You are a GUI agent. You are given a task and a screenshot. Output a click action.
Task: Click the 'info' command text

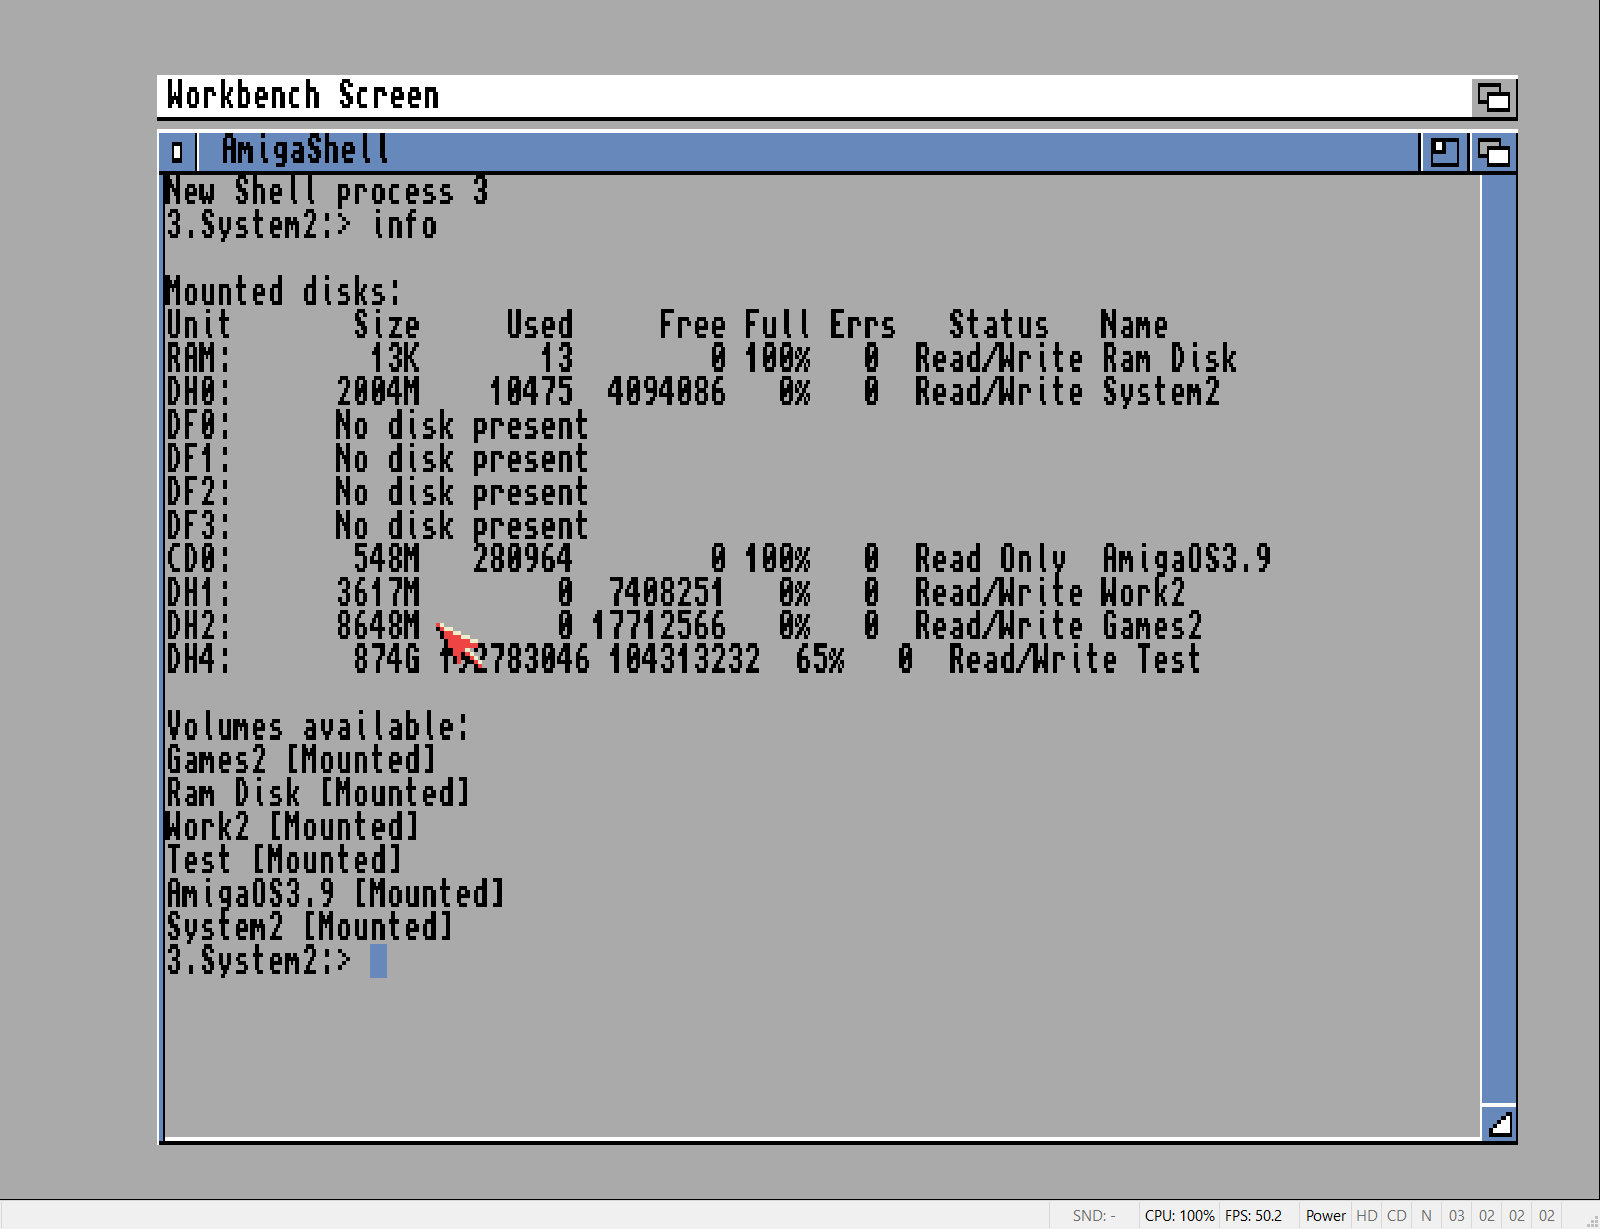[404, 225]
